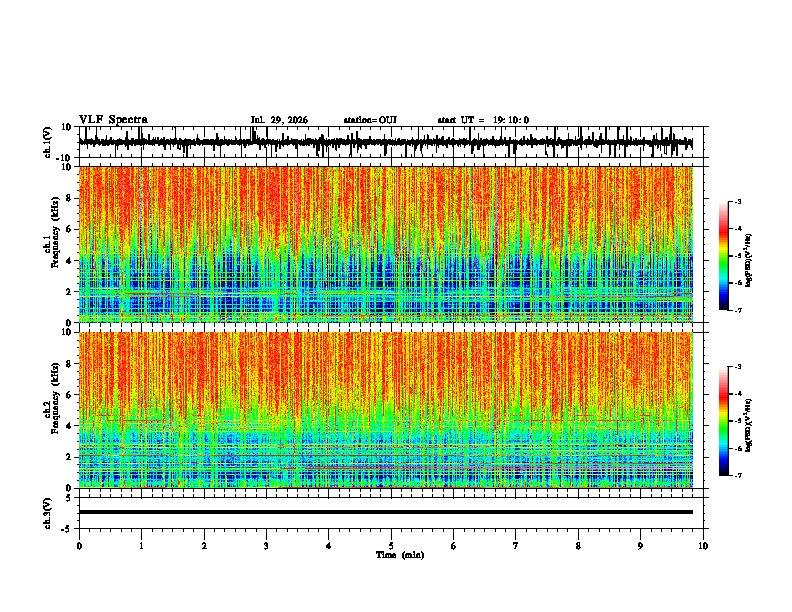792x612 pixels.
Task: Click the 5 tick on ch.3(V) axis
Action: (69, 498)
